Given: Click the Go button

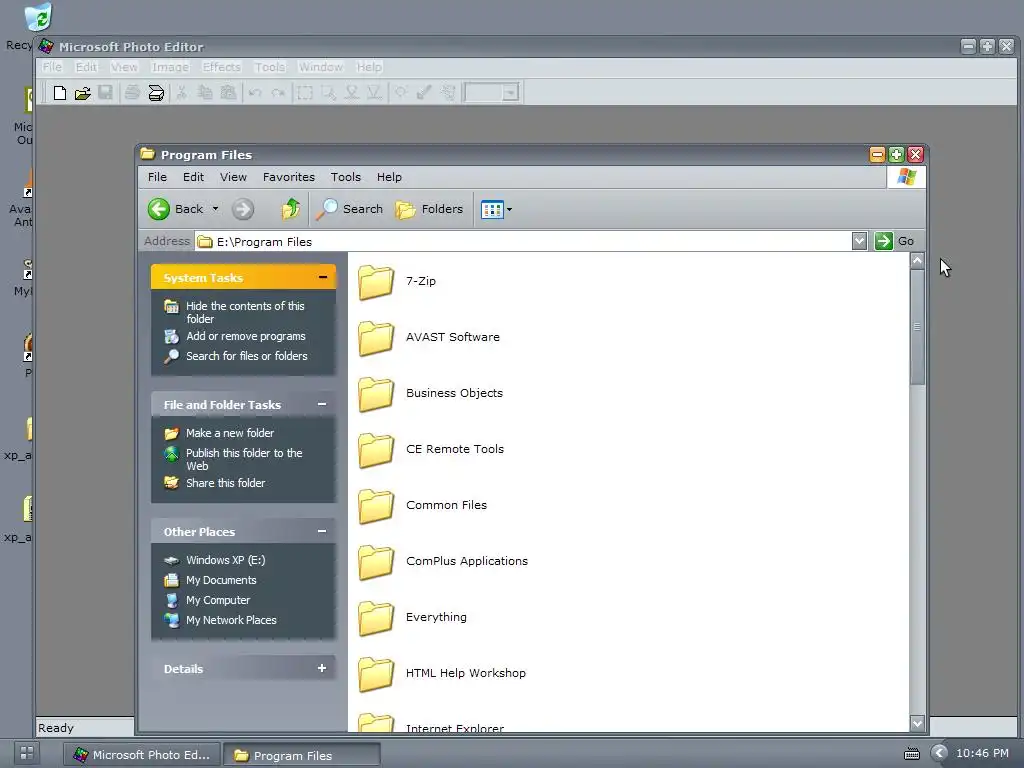Looking at the screenshot, I should point(895,241).
